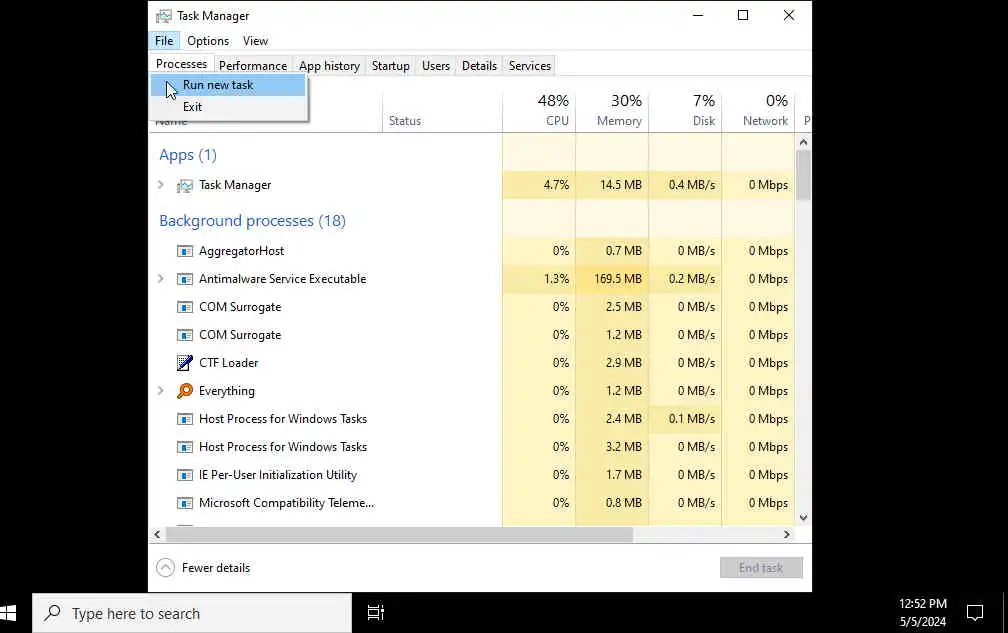This screenshot has width=1008, height=633.
Task: Click the Background processes (18) heading
Action: (x=252, y=220)
